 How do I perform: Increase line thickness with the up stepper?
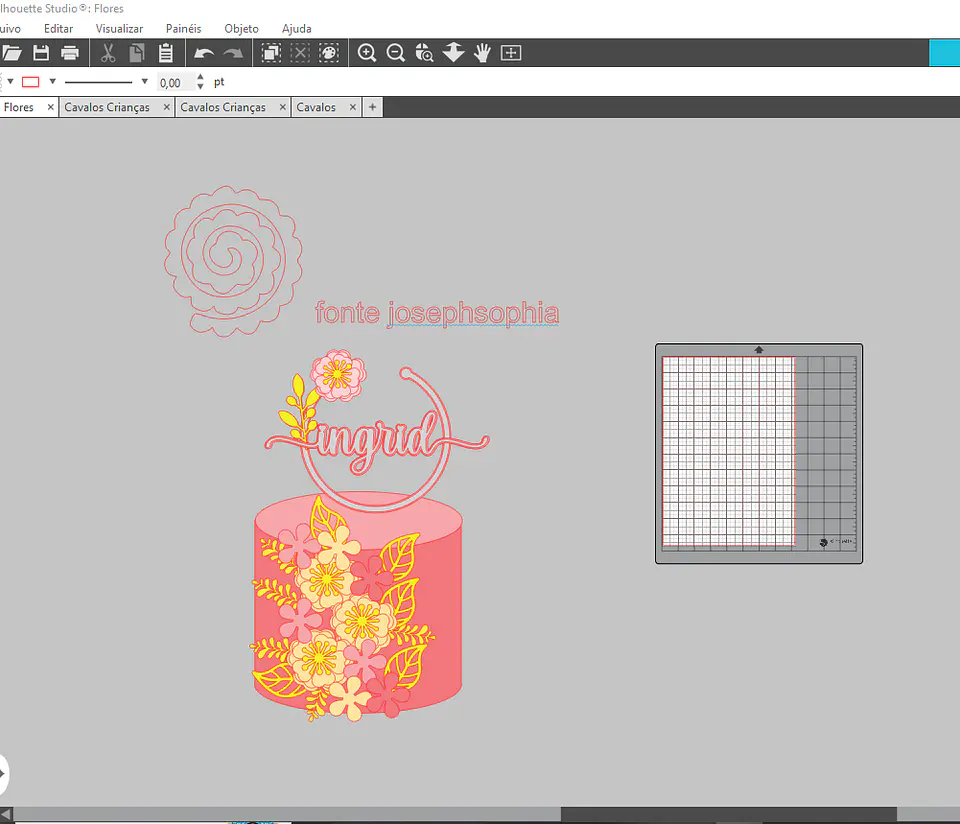(200, 77)
